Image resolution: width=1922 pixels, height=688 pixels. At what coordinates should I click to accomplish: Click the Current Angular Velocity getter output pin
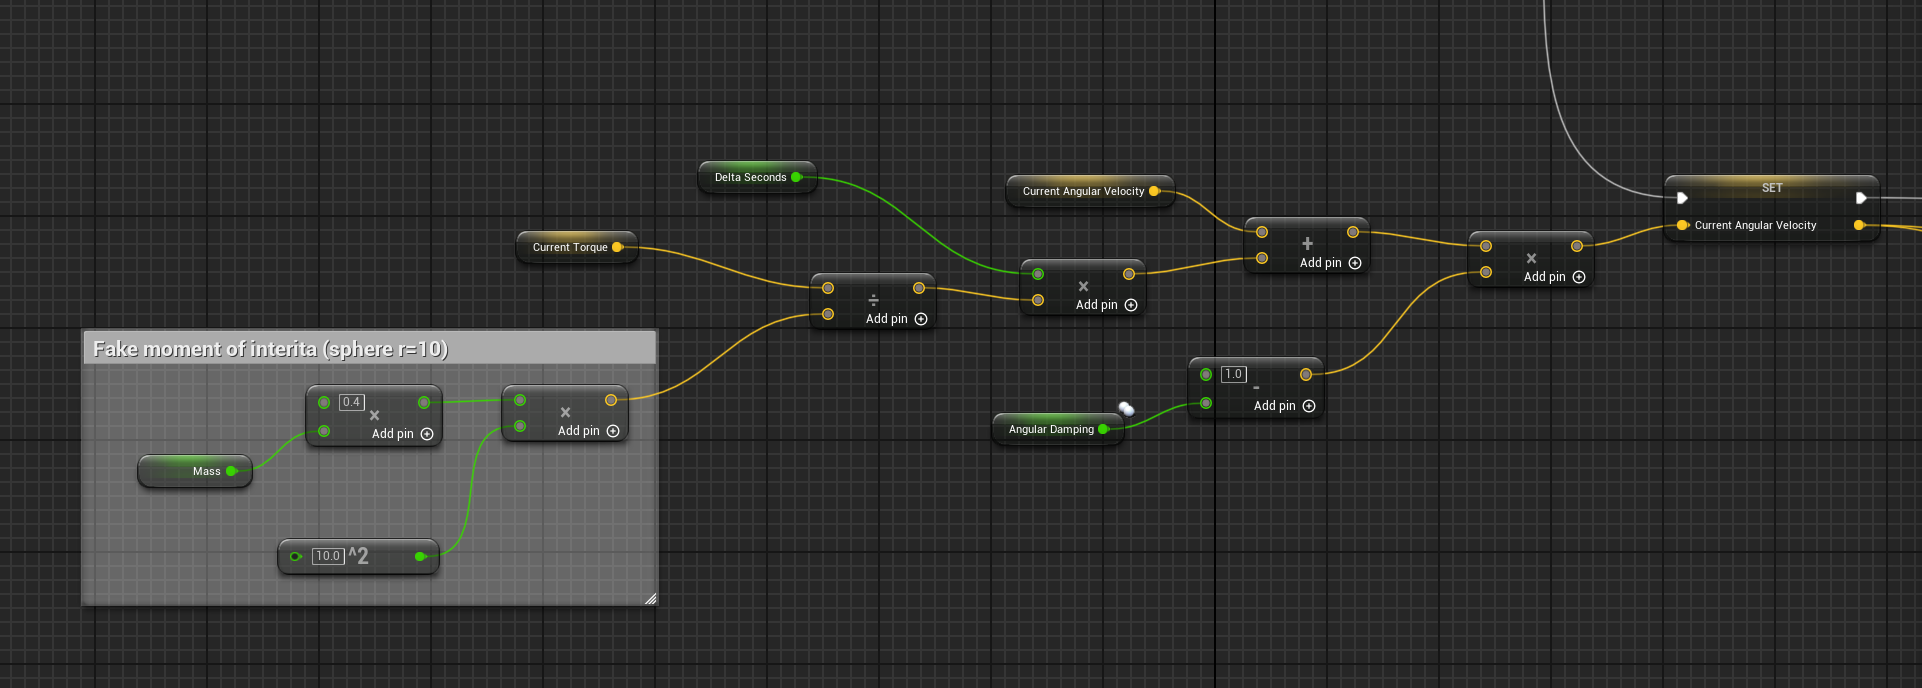pos(1154,191)
